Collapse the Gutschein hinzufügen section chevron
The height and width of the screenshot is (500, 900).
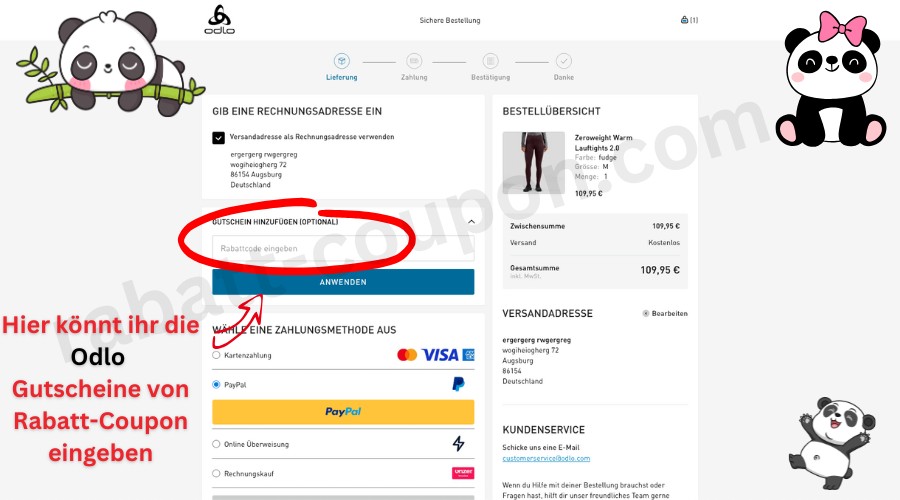[471, 222]
